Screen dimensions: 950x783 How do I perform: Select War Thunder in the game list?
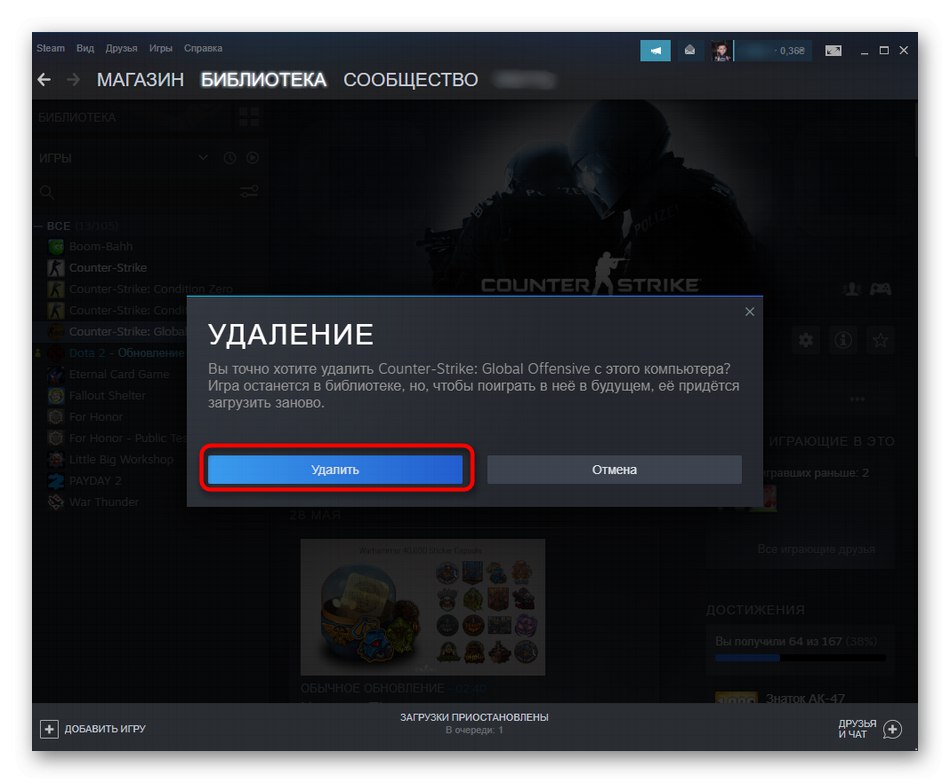click(x=104, y=502)
